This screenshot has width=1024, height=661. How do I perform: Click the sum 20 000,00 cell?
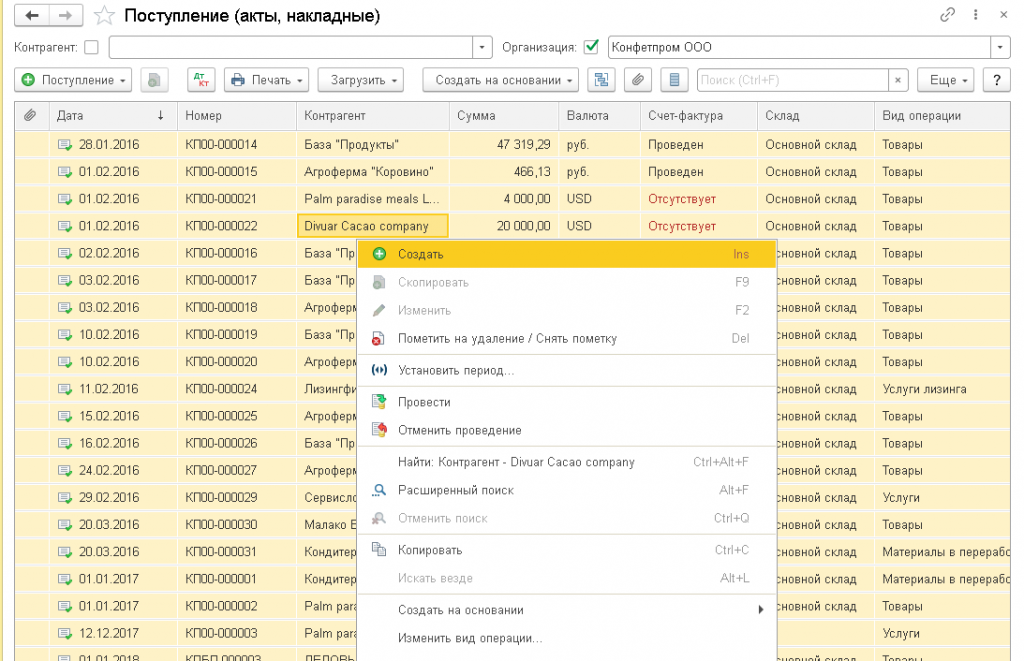click(504, 226)
